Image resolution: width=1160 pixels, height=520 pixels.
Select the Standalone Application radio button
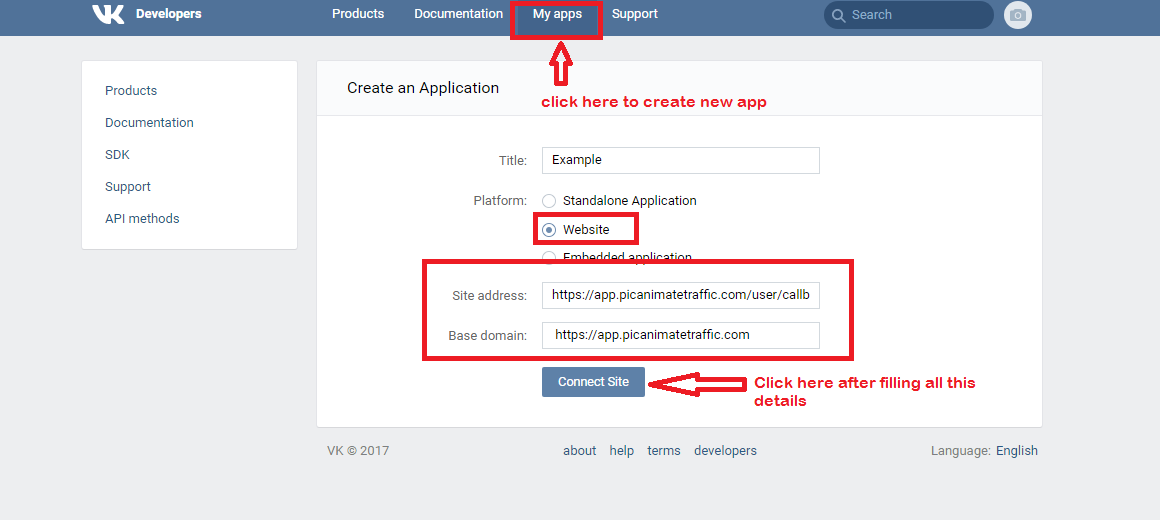click(549, 200)
